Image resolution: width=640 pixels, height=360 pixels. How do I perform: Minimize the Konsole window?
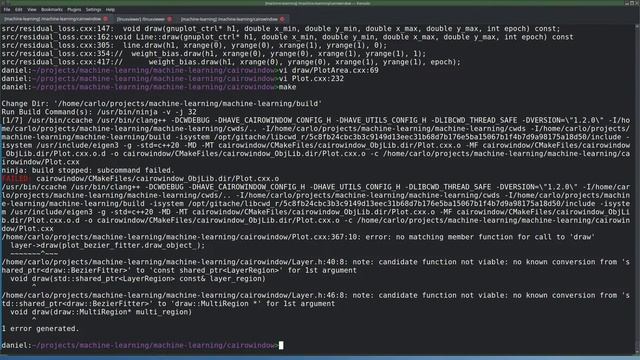(x=627, y=3)
